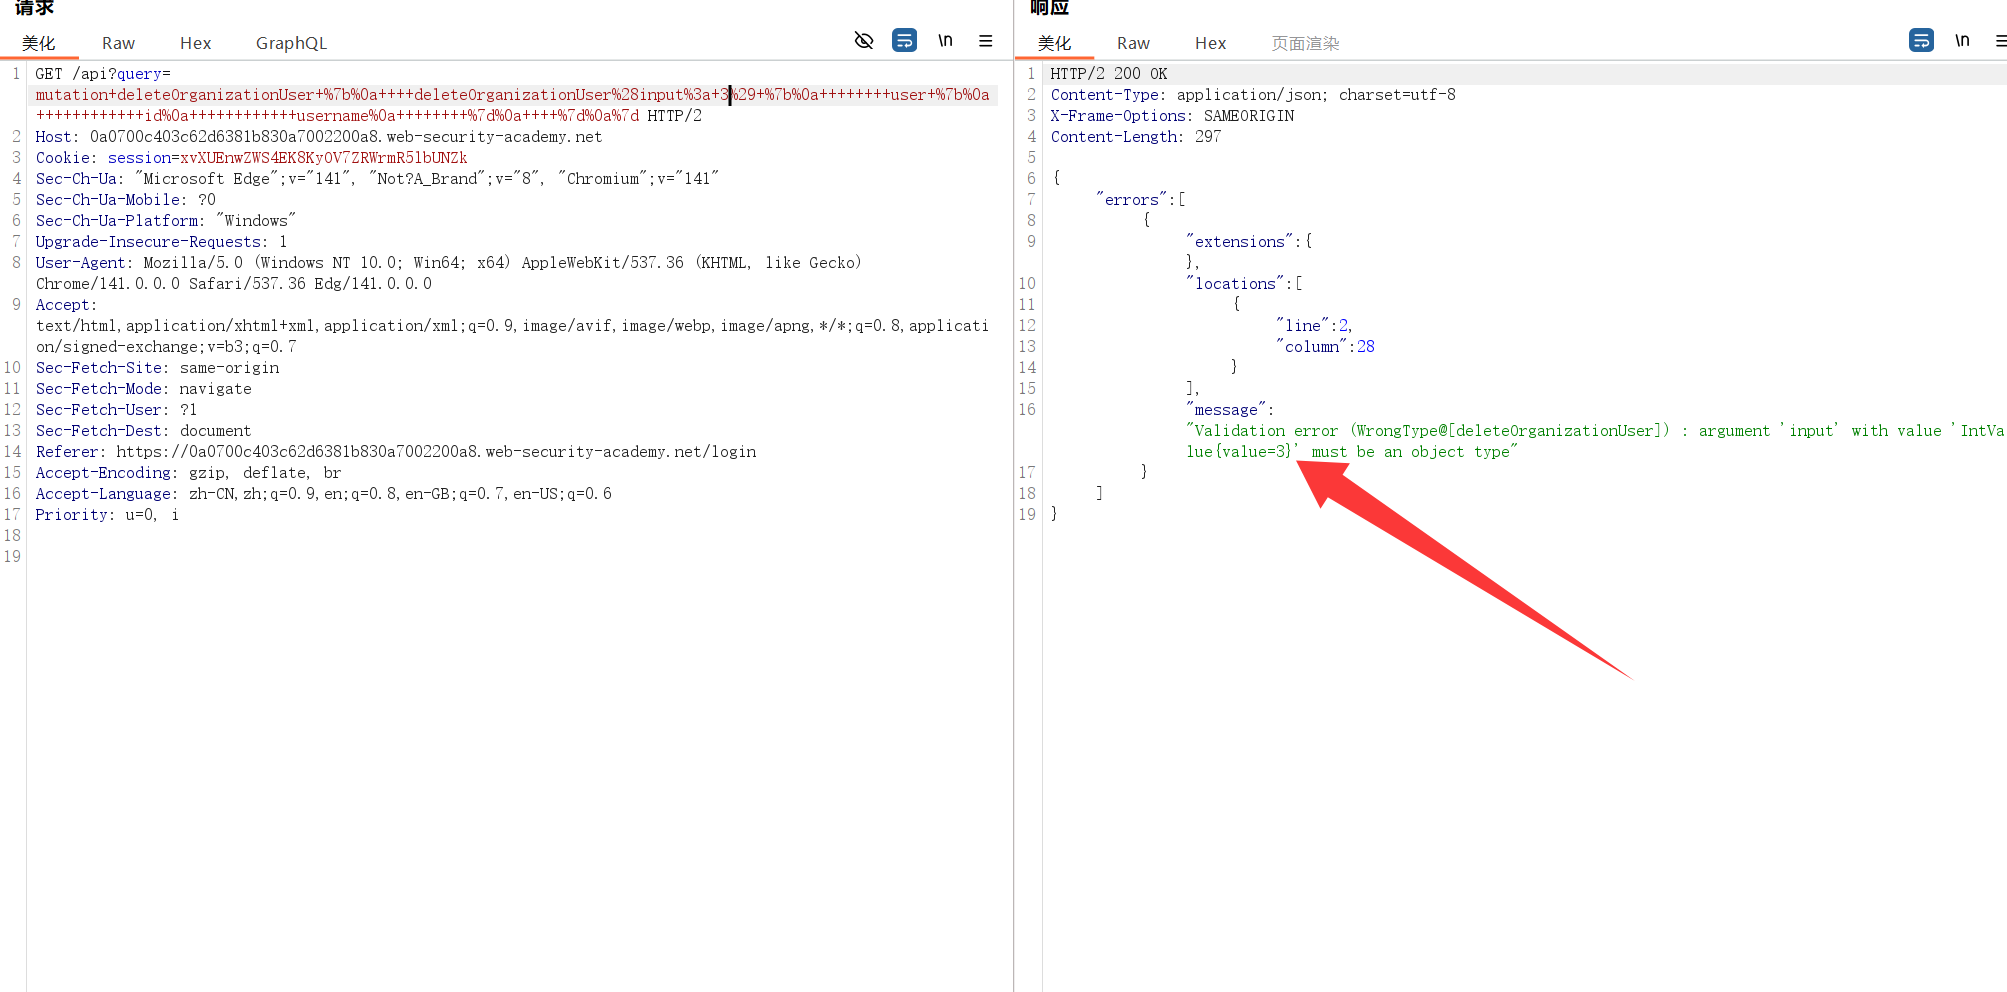Click the Cookie session value in the request
Screen dimensions: 2007x992
[323, 158]
